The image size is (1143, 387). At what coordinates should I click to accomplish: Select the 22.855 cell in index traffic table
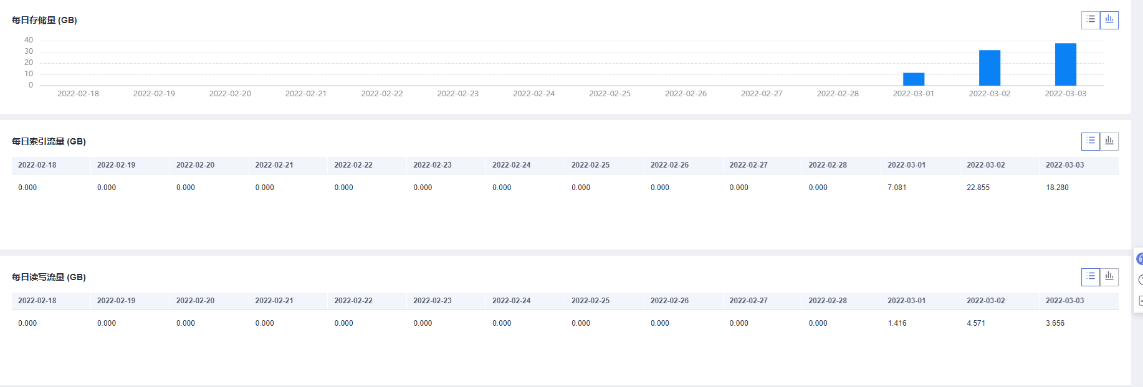(x=978, y=187)
